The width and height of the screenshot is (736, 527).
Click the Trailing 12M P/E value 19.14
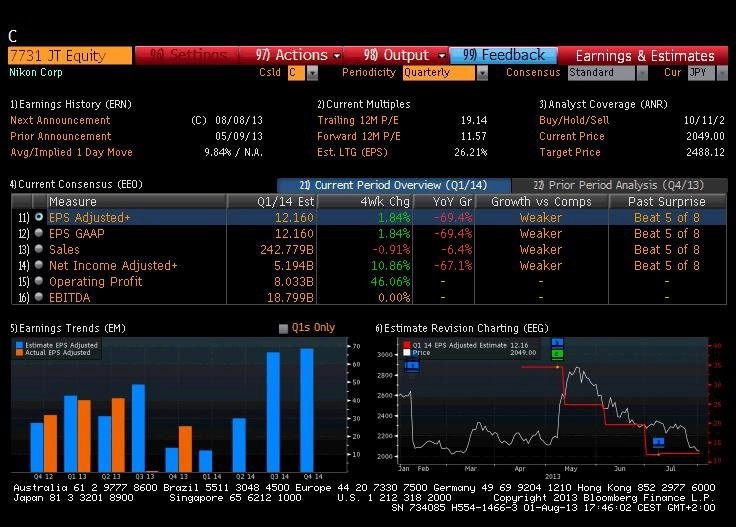pos(474,120)
